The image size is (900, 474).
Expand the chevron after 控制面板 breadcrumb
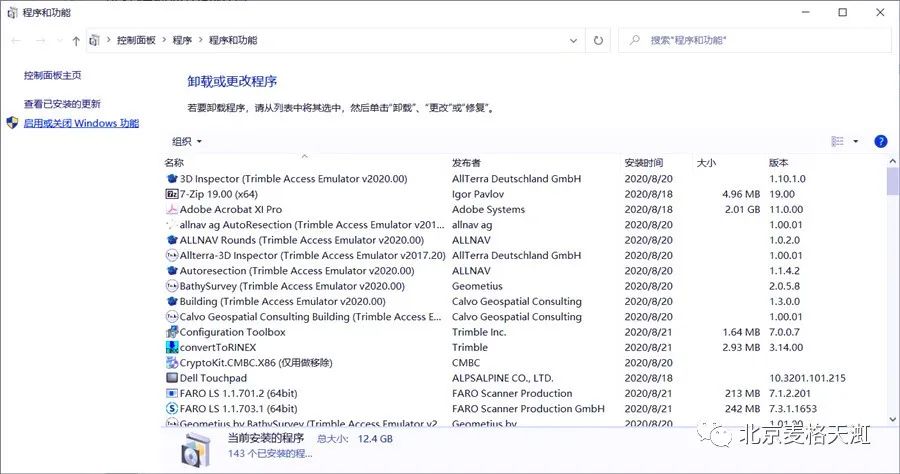tap(164, 40)
